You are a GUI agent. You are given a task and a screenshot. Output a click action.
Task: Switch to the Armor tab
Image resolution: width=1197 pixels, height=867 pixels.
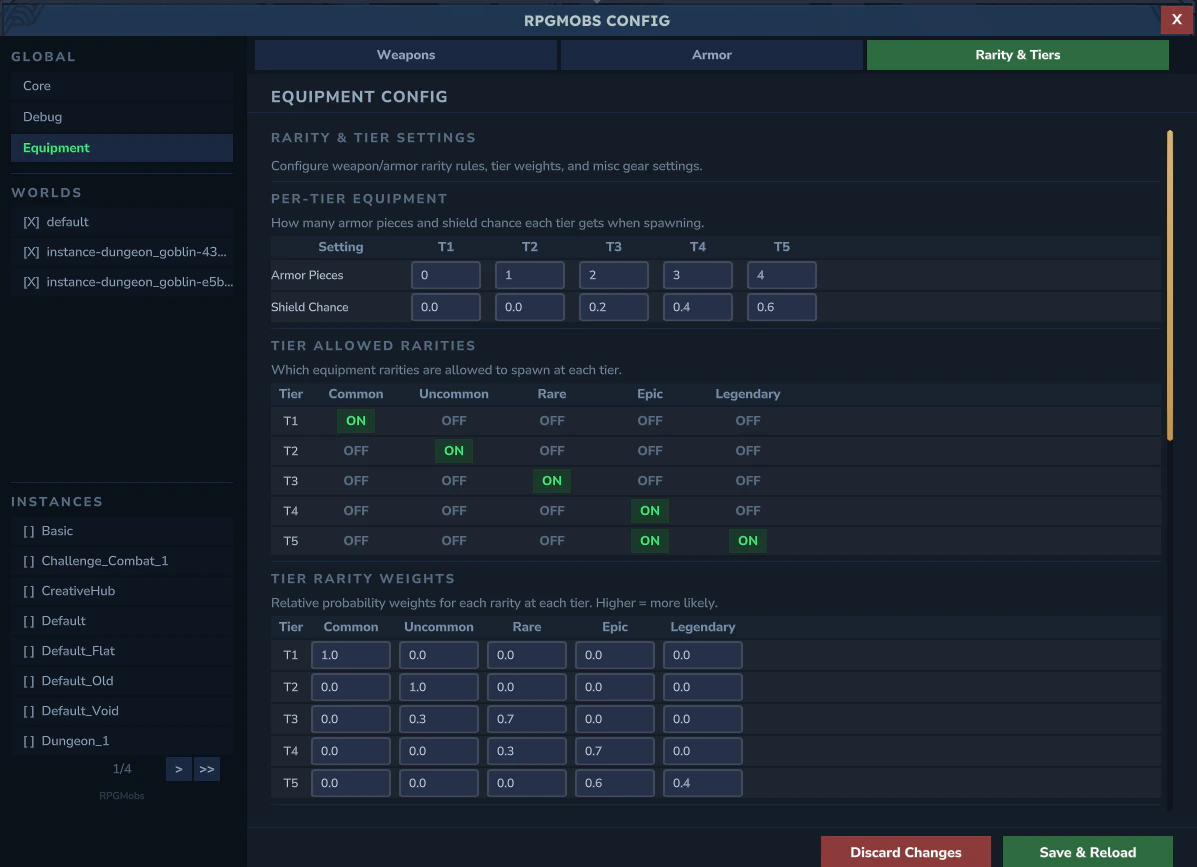(x=711, y=55)
